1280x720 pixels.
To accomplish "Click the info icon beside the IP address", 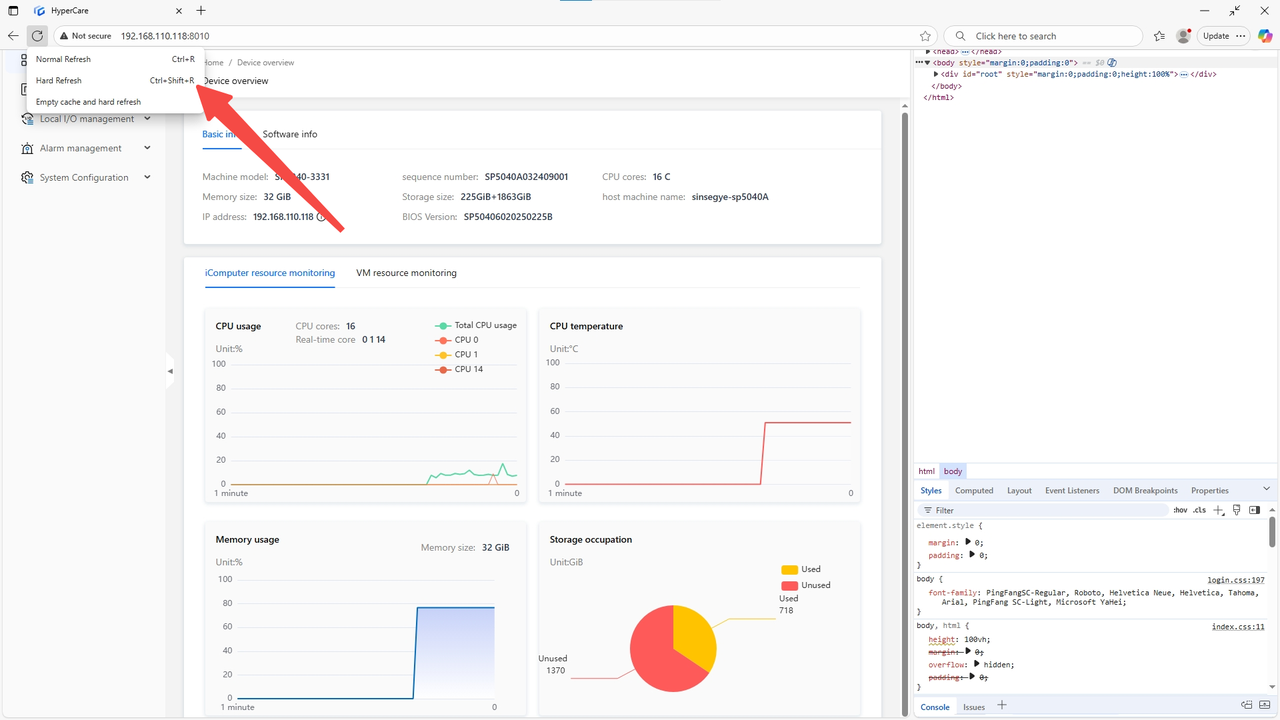I will 321,217.
